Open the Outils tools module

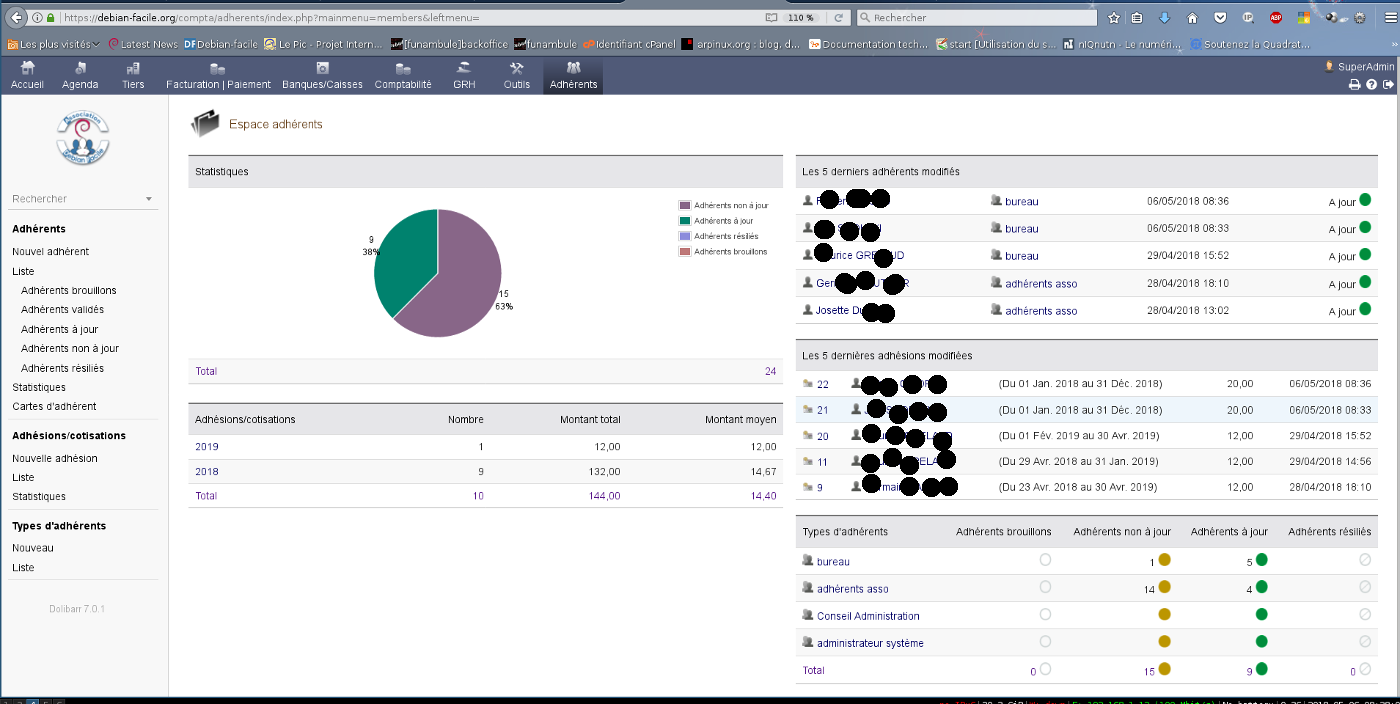click(517, 76)
